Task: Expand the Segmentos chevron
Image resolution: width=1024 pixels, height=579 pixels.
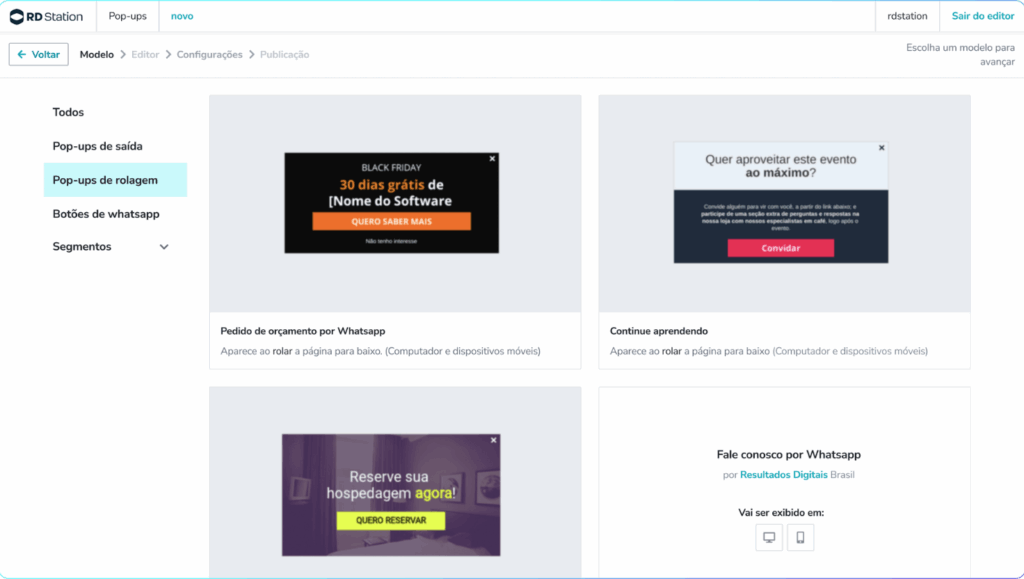Action: (164, 247)
